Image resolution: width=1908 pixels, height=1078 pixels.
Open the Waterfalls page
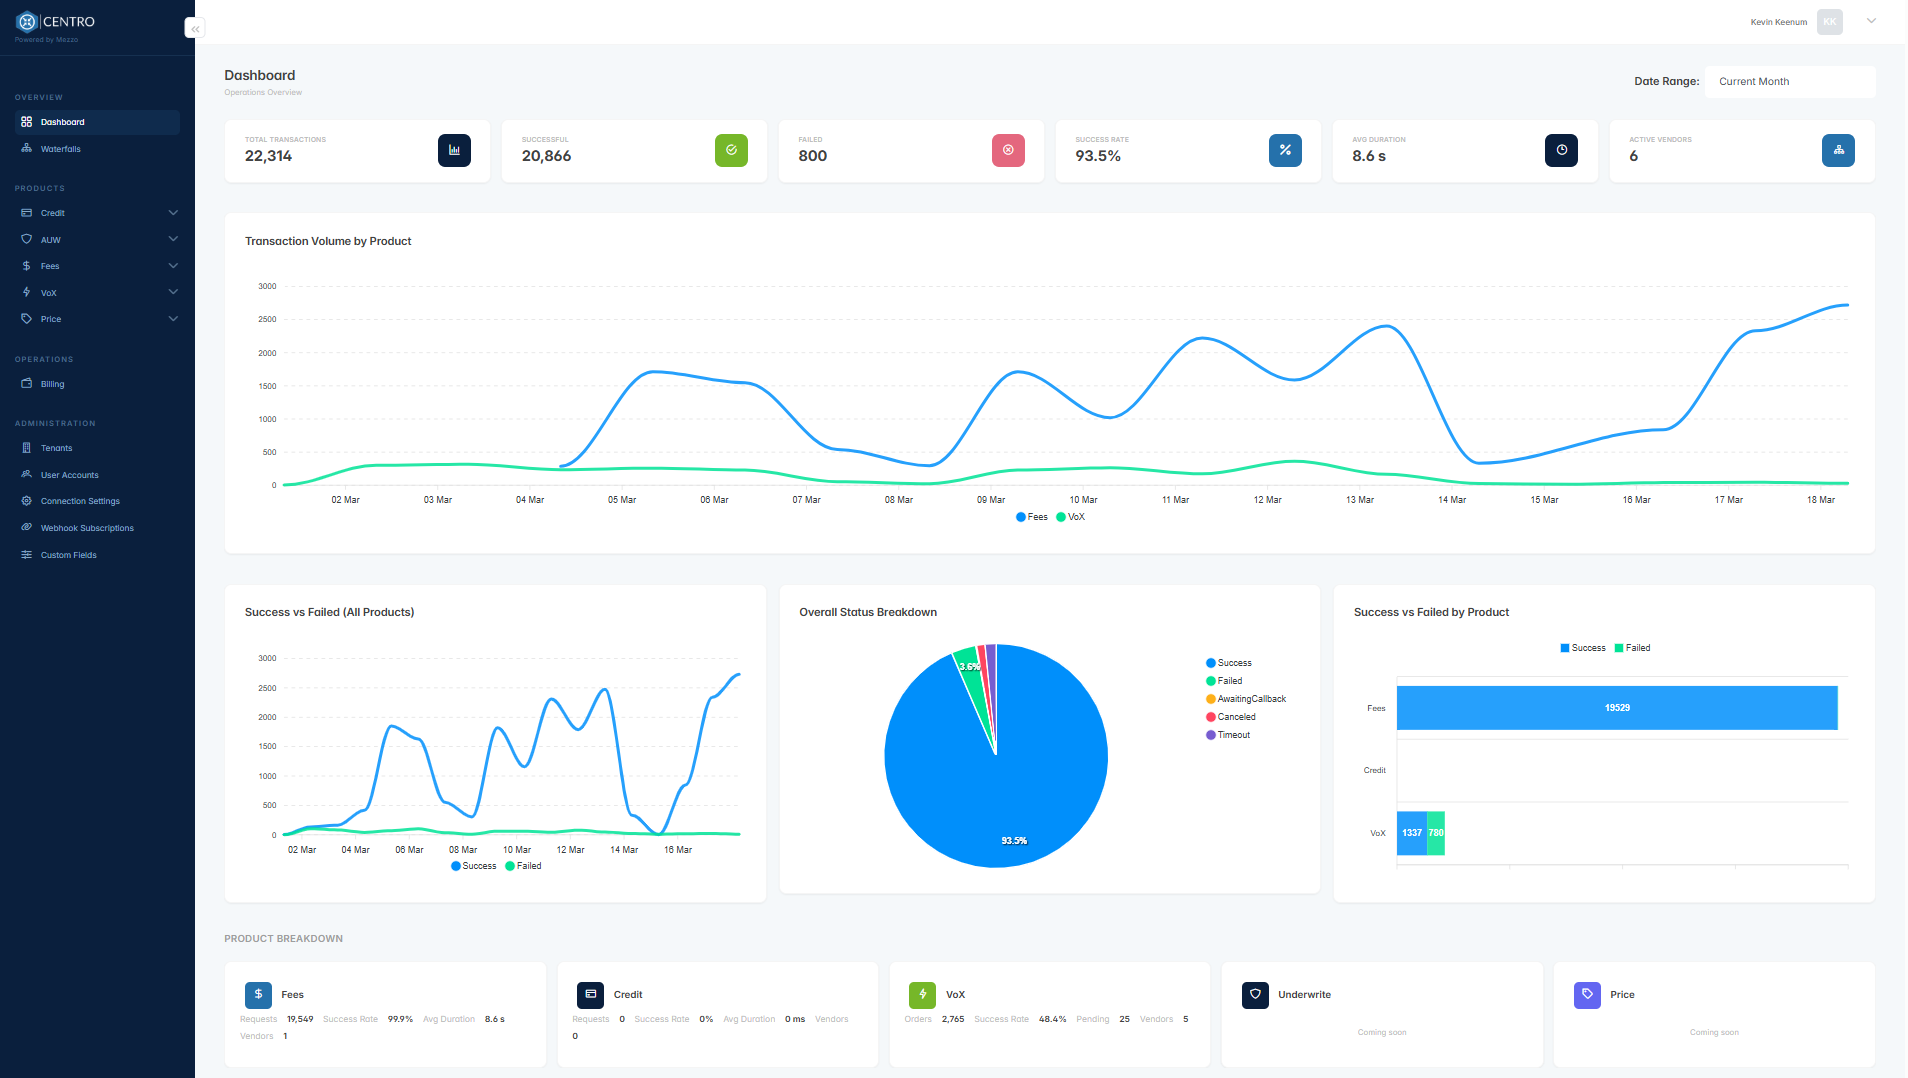click(x=61, y=149)
